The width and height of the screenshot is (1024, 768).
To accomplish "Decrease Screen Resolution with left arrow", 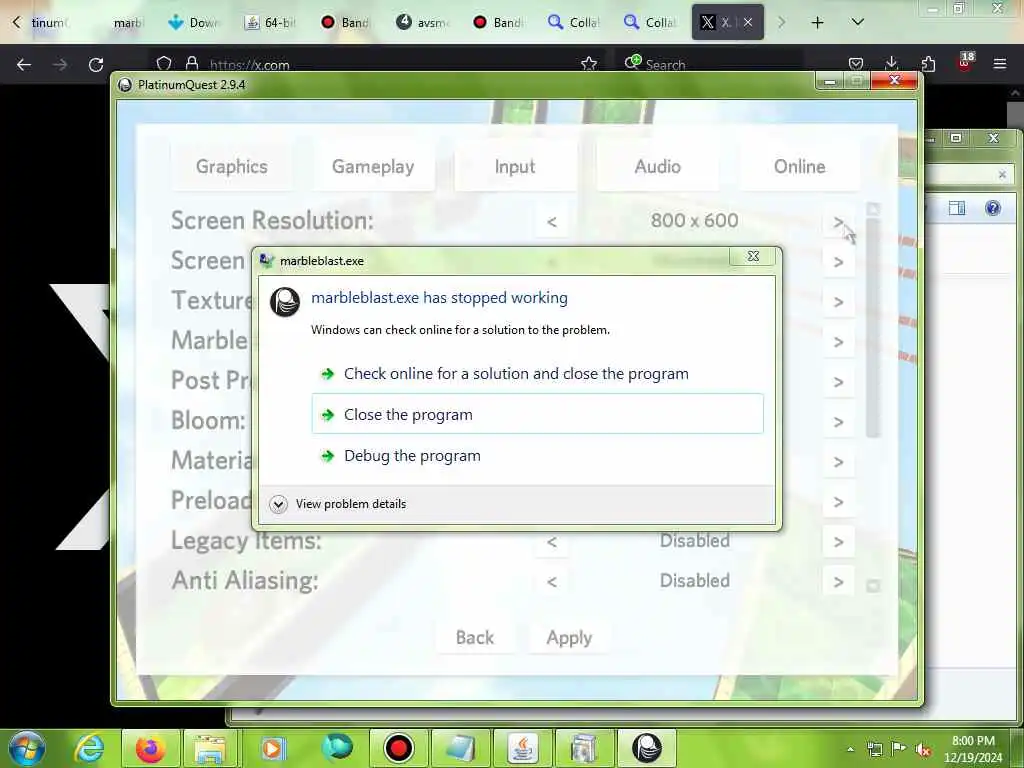I will pos(552,221).
